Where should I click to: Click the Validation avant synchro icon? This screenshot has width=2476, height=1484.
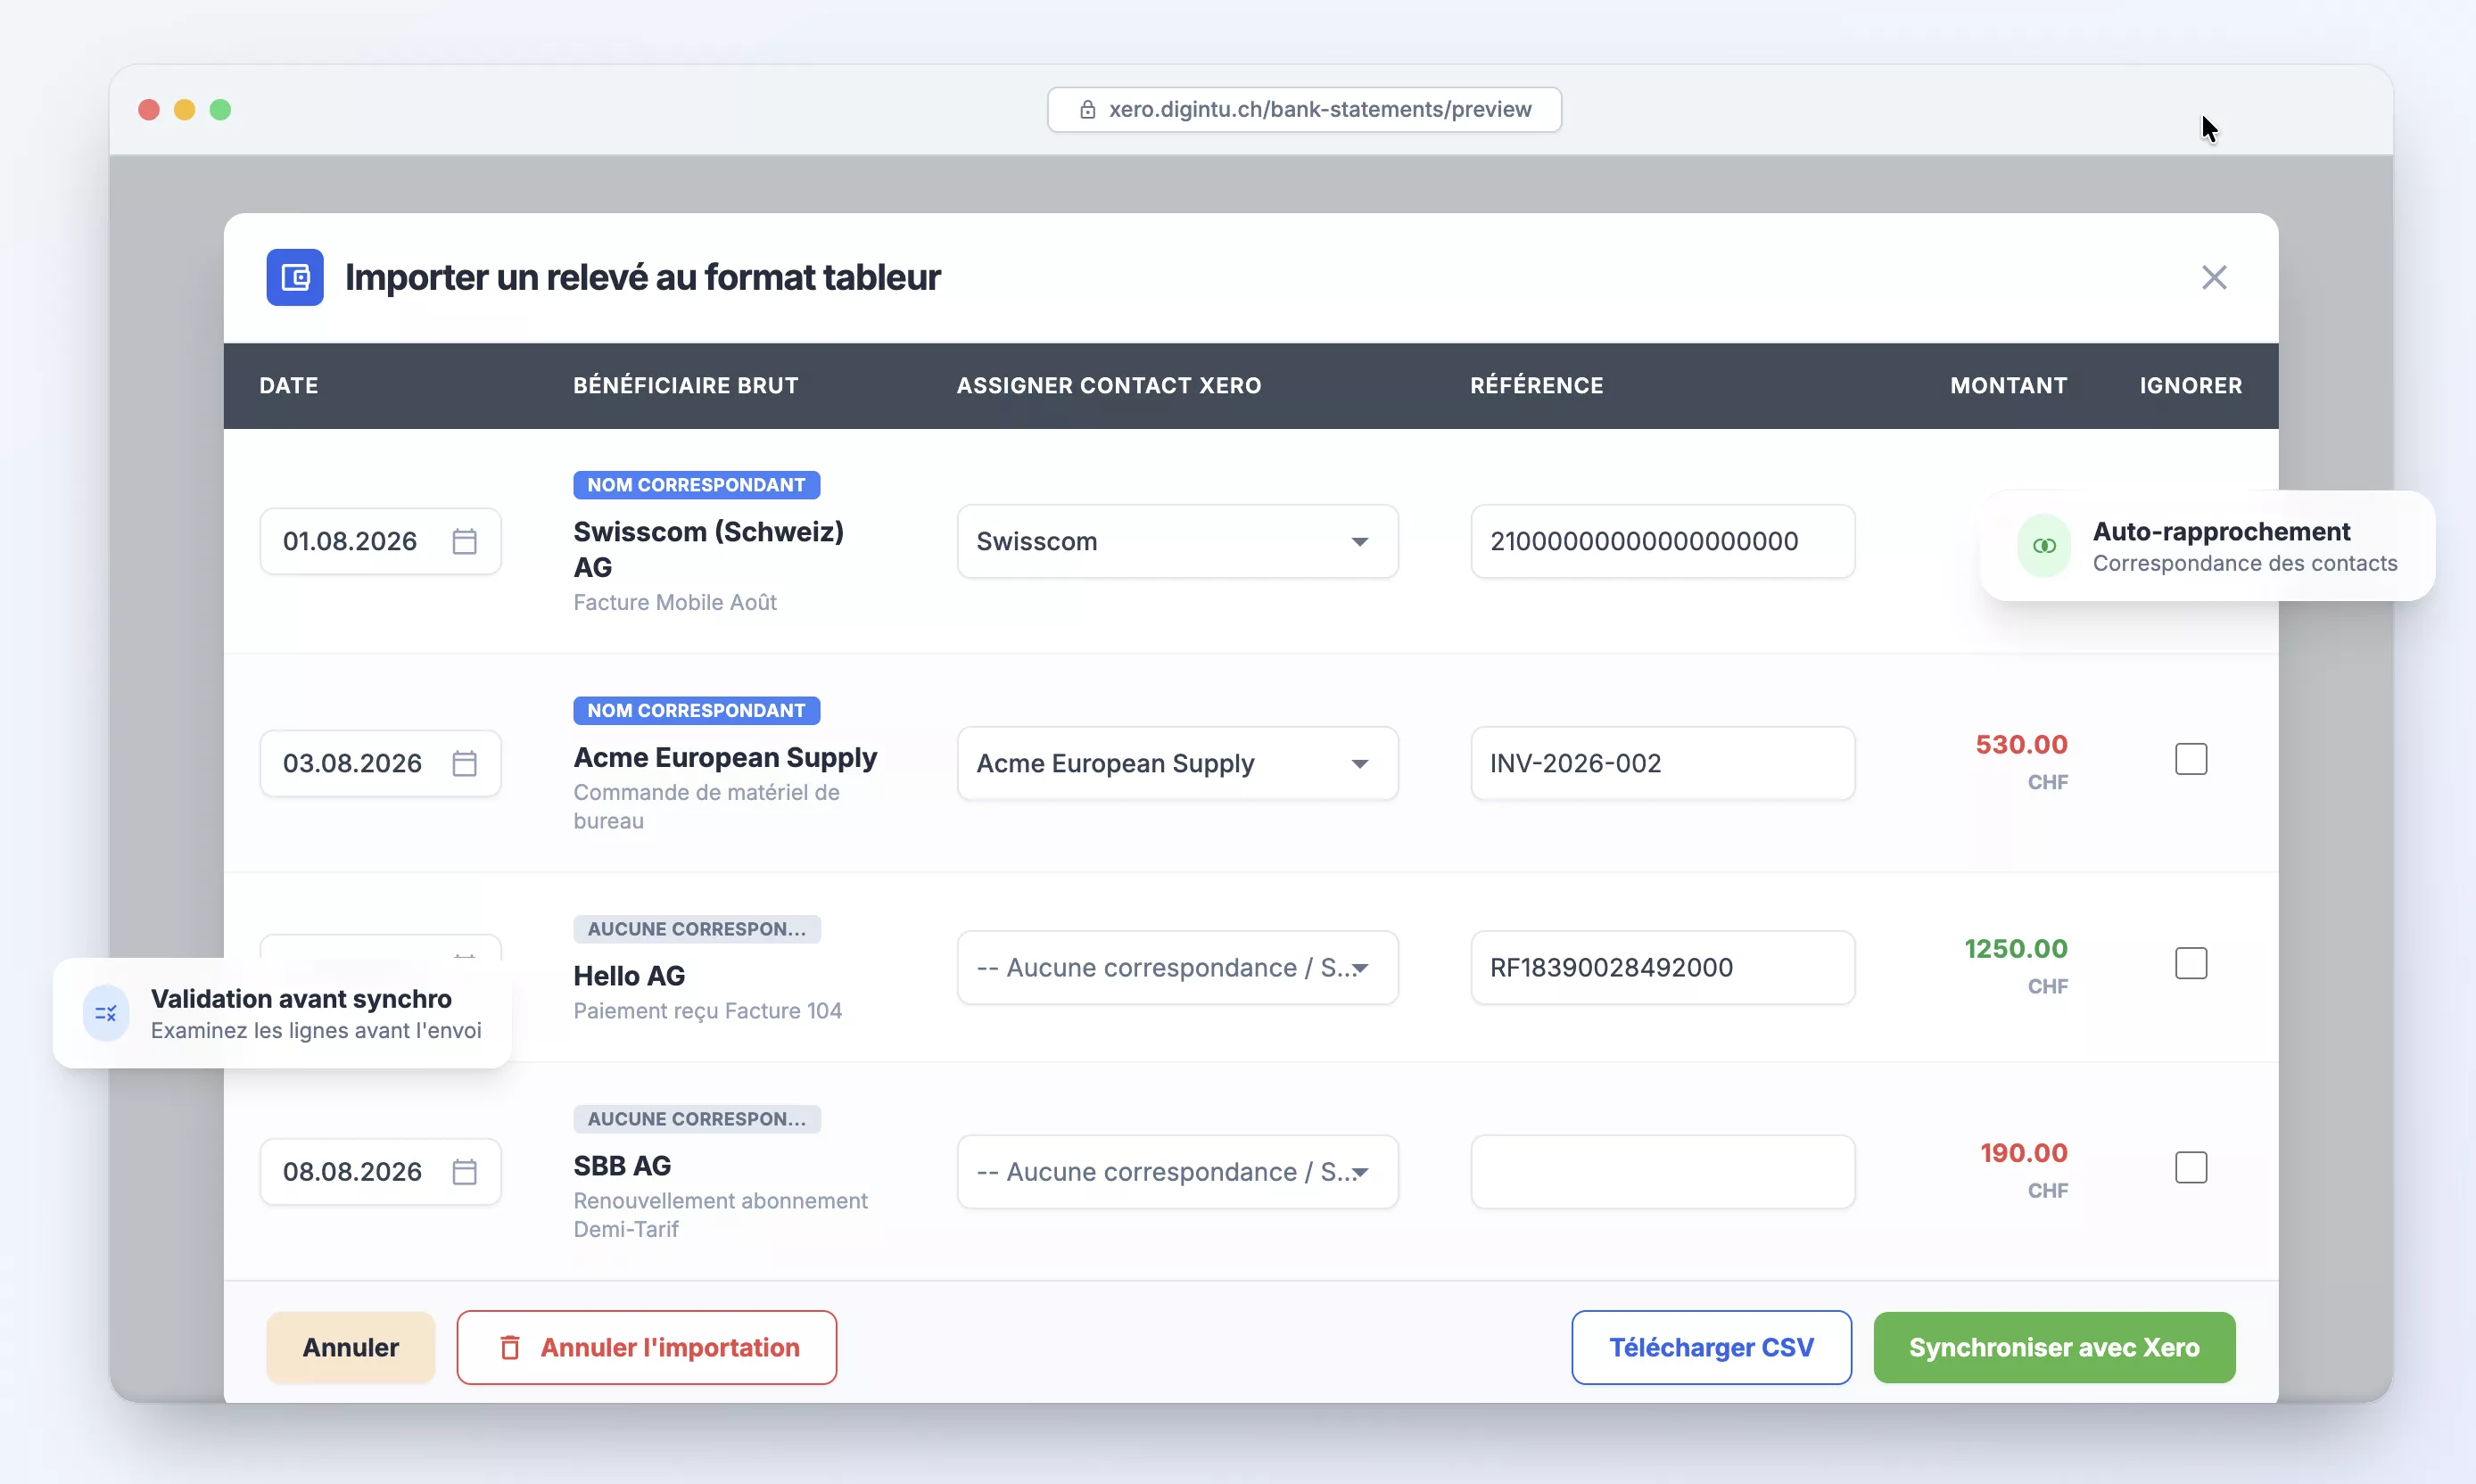[x=106, y=1013]
